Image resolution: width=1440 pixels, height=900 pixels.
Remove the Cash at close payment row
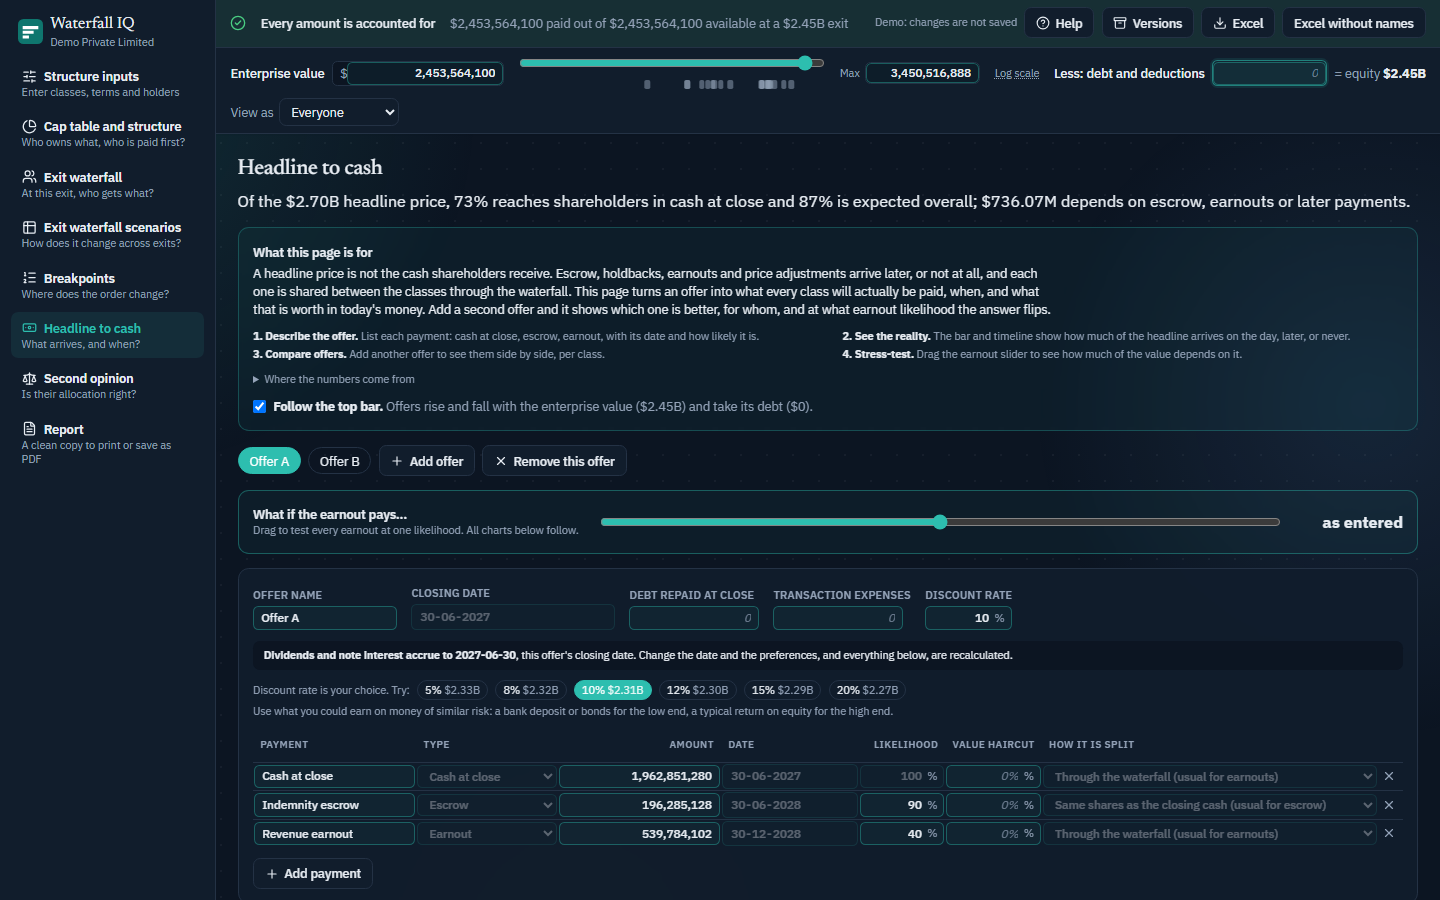click(x=1389, y=776)
